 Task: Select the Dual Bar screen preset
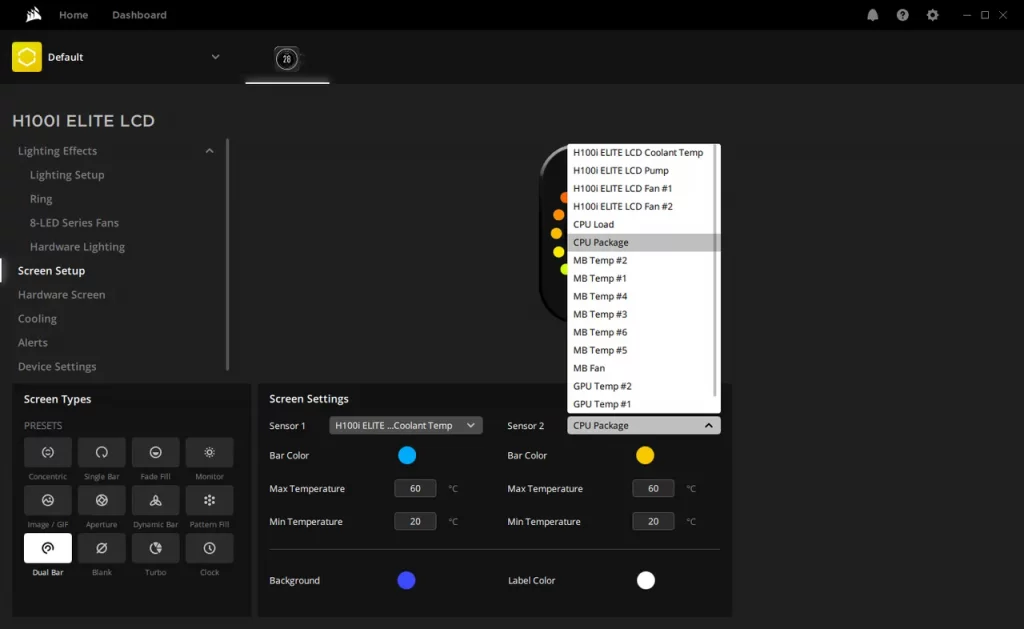(48, 548)
